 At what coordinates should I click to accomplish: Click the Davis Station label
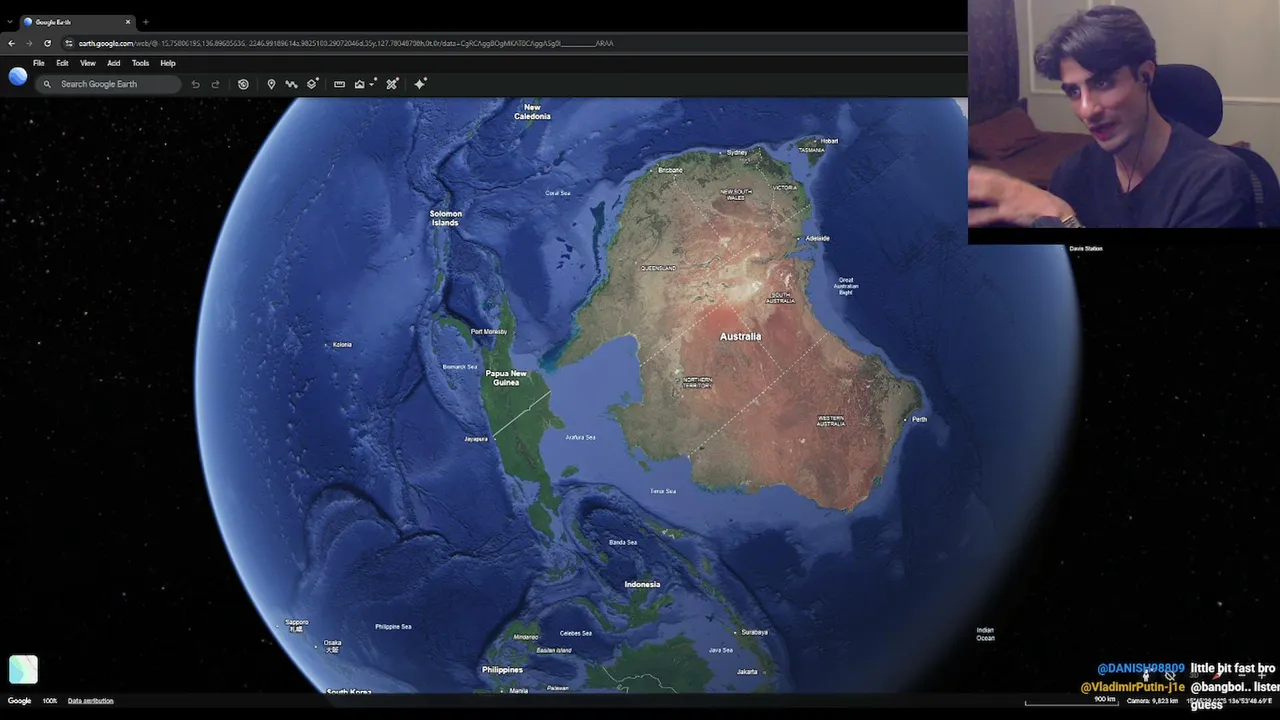[1085, 248]
